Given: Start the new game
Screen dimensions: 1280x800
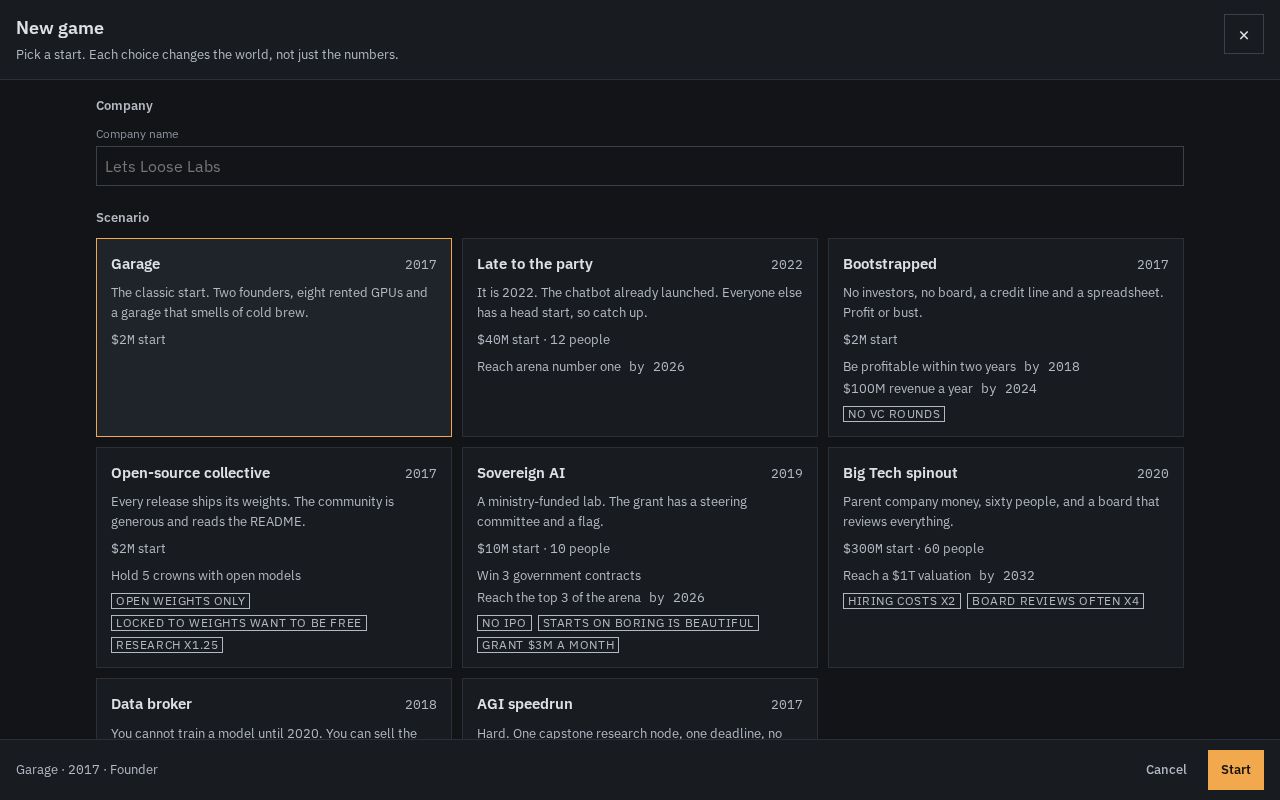Looking at the screenshot, I should click(1236, 770).
